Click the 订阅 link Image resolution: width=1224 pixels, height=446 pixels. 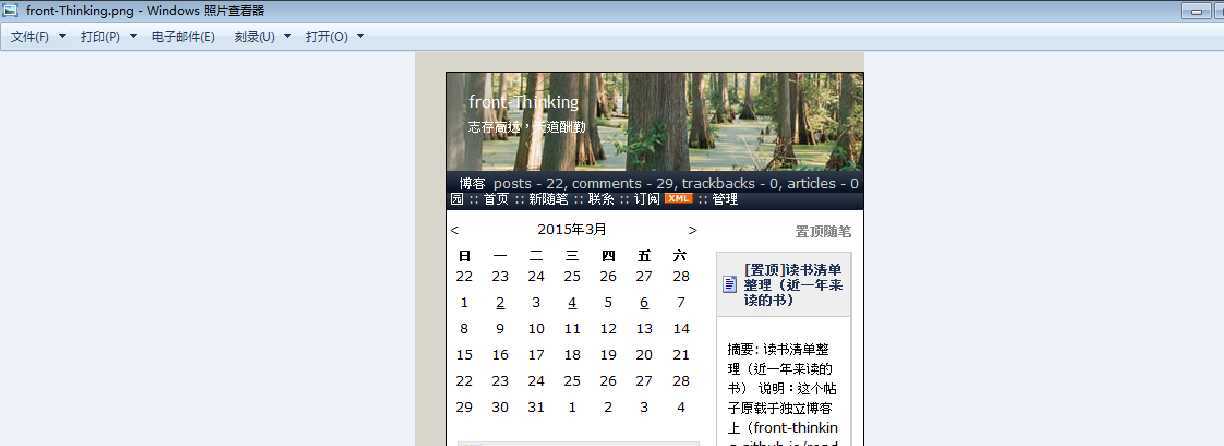646,199
